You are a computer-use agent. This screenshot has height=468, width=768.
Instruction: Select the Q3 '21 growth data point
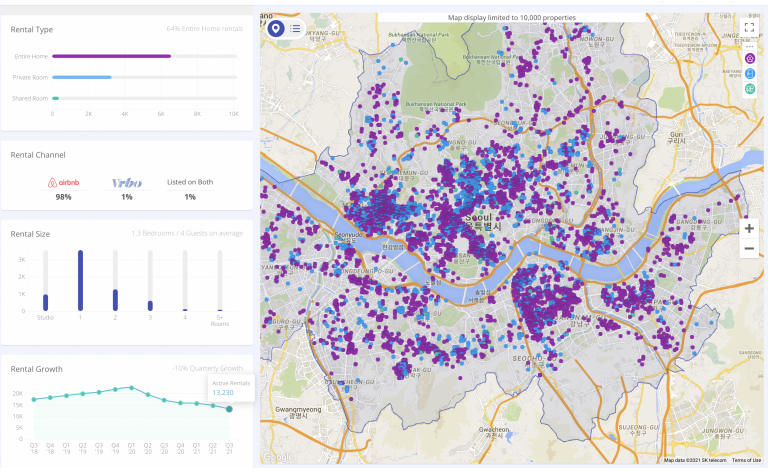pyautogui.click(x=229, y=409)
